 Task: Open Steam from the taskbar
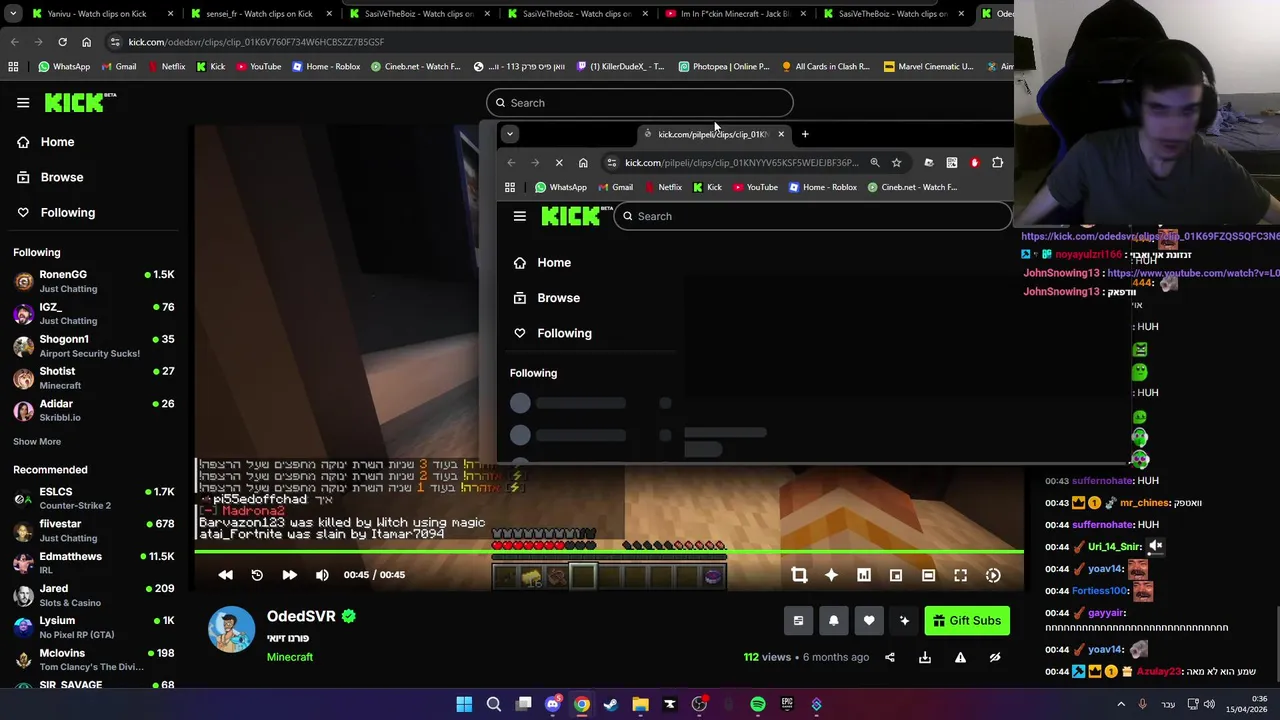coord(611,704)
